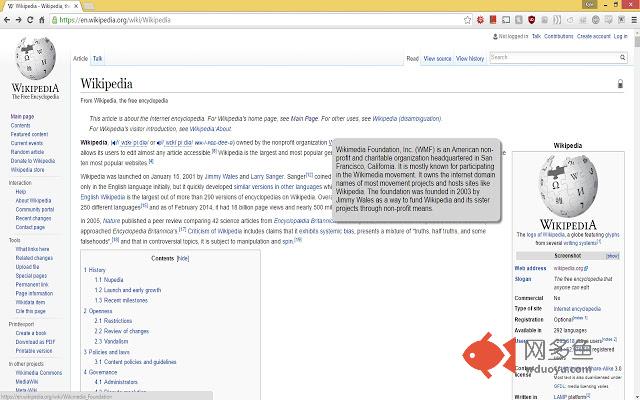This screenshot has width=640, height=400.
Task: Play the first pronunciation audio icon
Action: [114, 143]
